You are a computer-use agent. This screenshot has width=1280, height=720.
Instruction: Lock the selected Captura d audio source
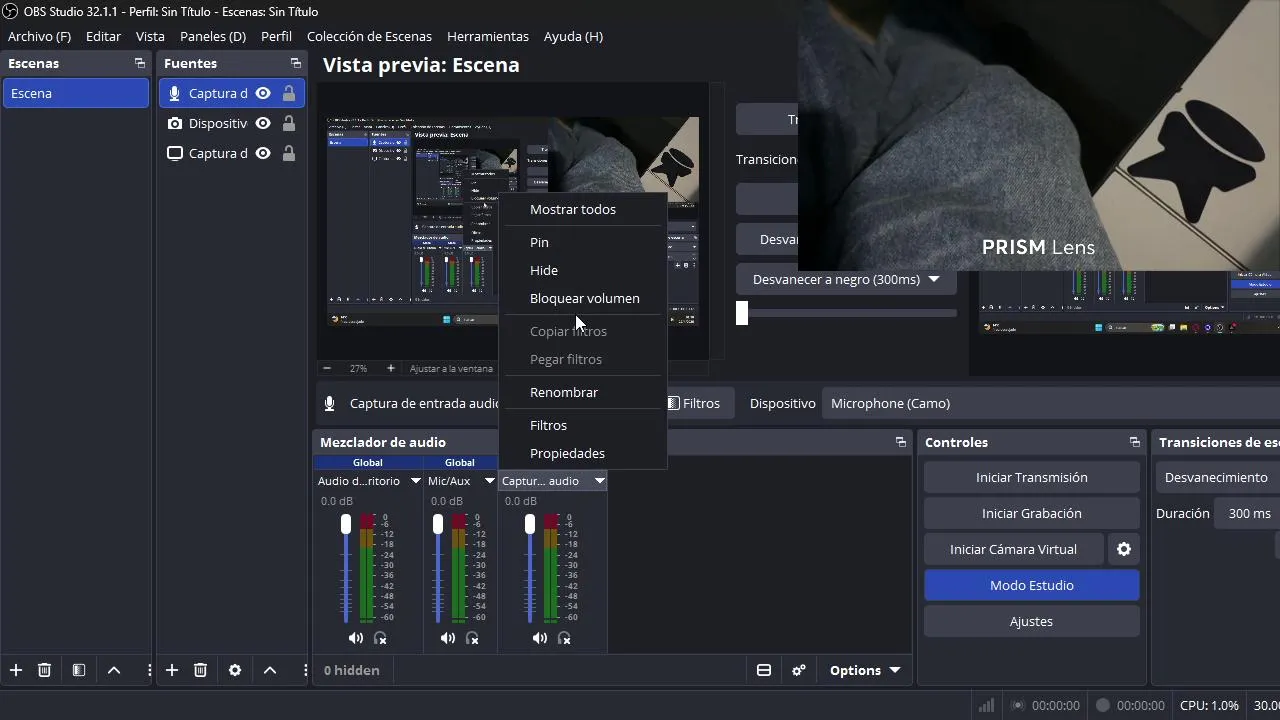[289, 93]
